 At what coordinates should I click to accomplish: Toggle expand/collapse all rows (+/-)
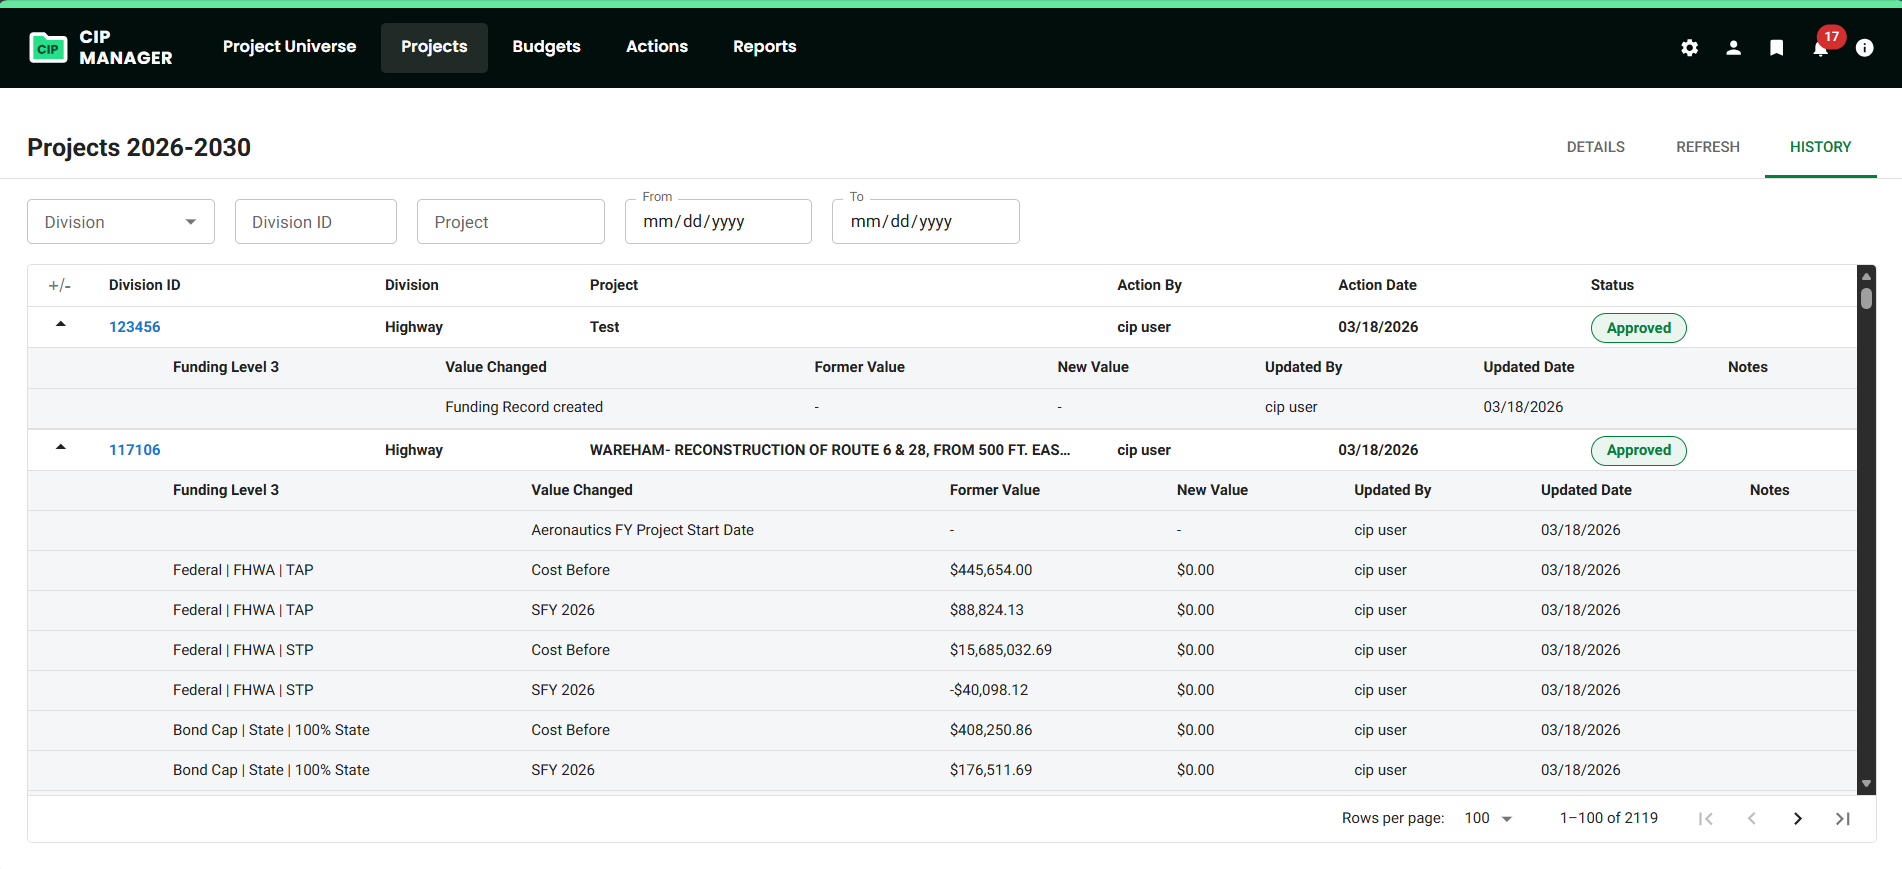(59, 286)
